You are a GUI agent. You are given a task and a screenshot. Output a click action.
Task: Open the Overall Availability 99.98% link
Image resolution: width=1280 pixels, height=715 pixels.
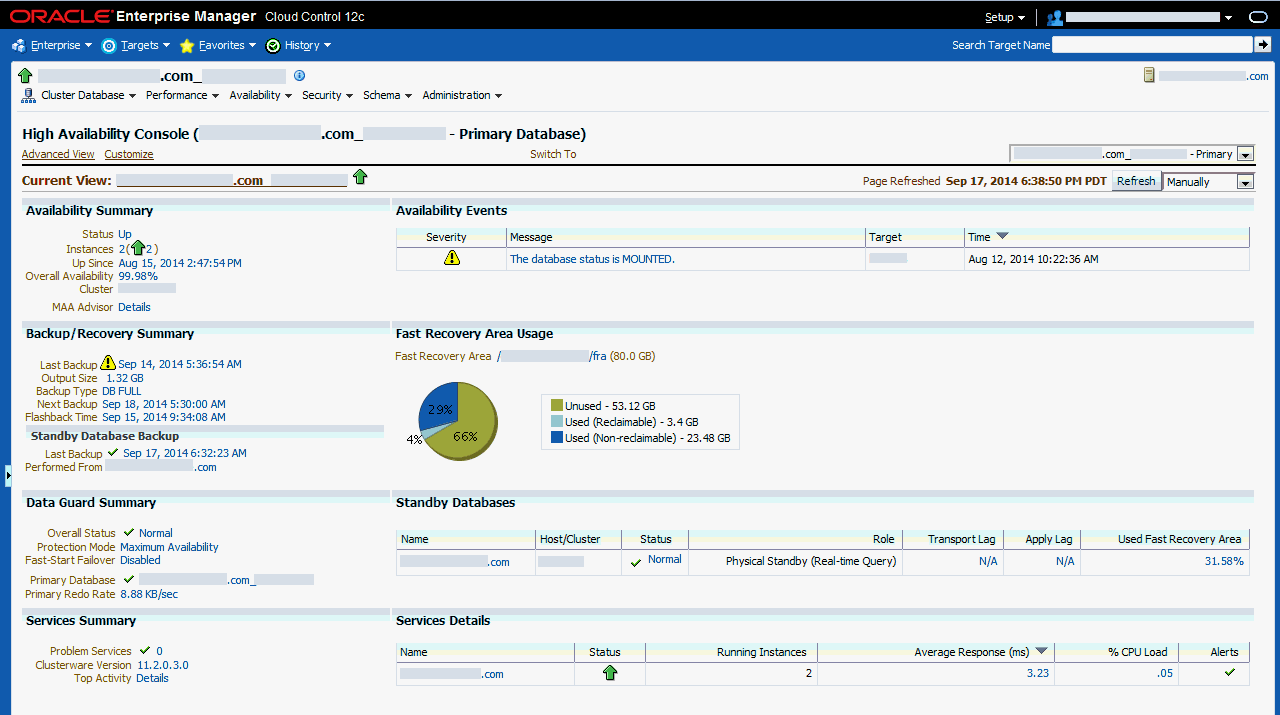pos(138,276)
